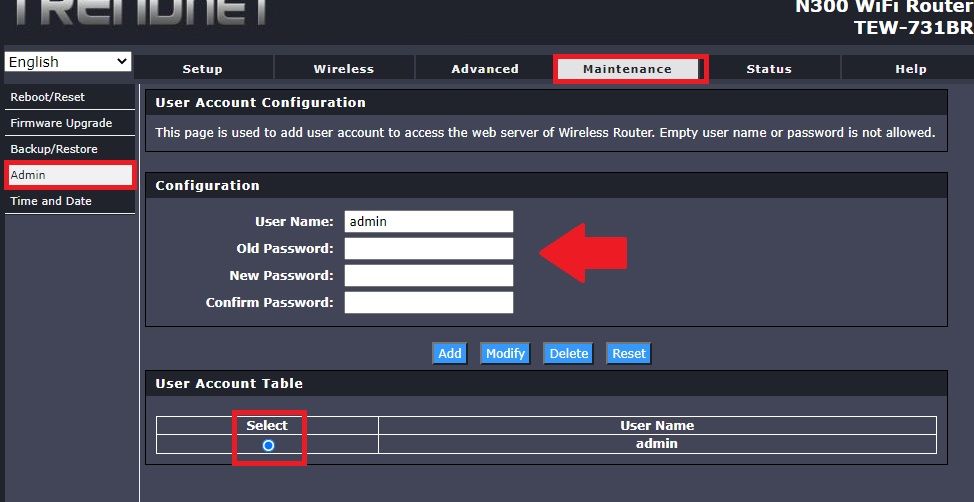Select the admin account radio button
The height and width of the screenshot is (502, 974).
268,445
